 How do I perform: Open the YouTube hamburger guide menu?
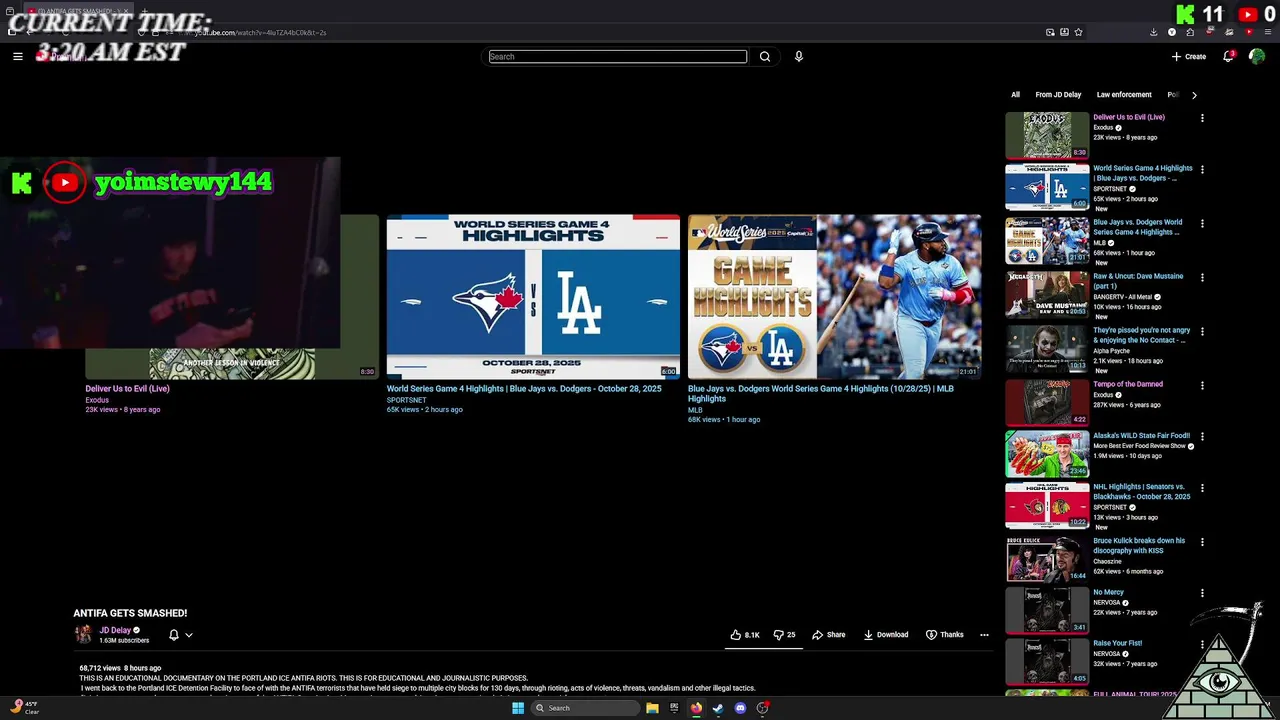point(18,57)
